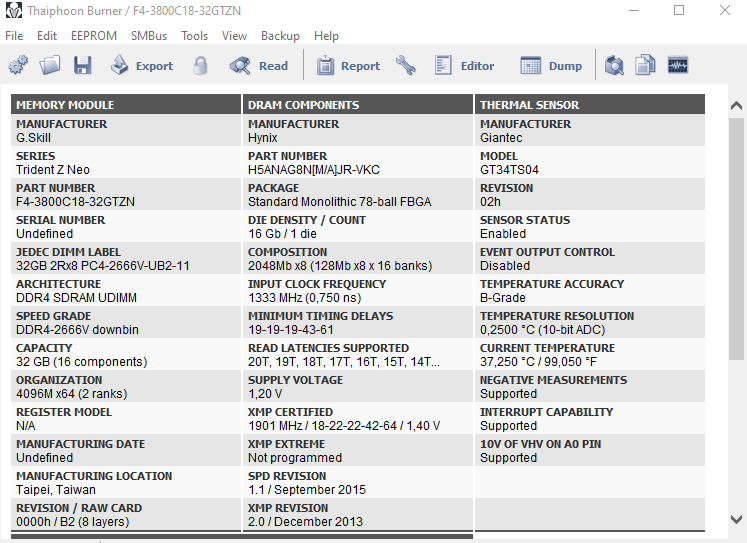The width and height of the screenshot is (747, 543).
Task: Click the GT34TS04 model value
Action: 509,170
